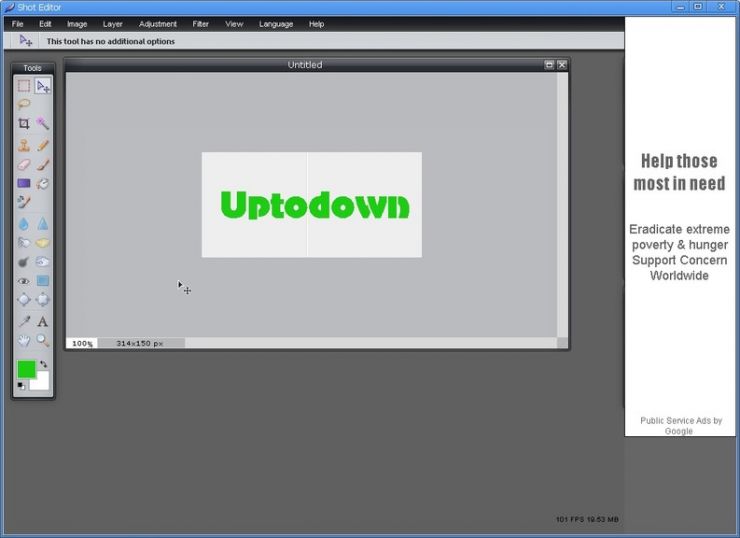Image resolution: width=740 pixels, height=538 pixels.
Task: Pick the Blur water-drop tool
Action: coord(24,224)
